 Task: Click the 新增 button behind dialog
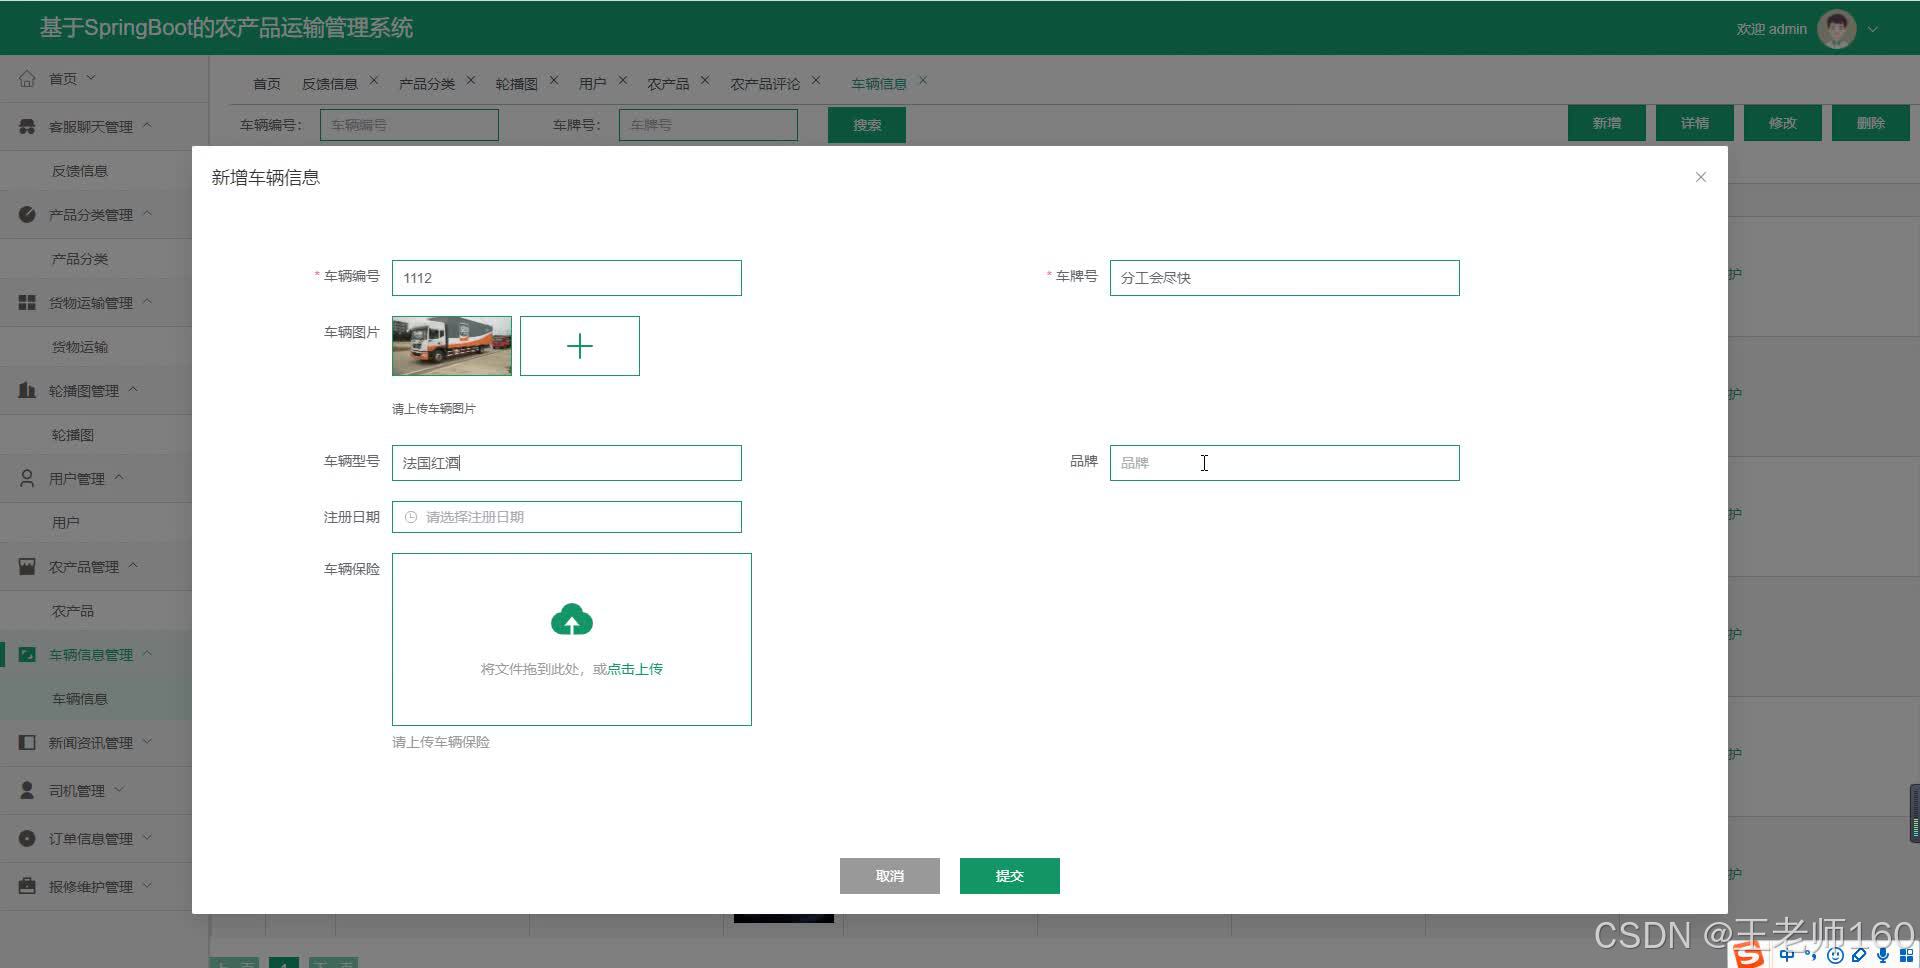pos(1607,123)
